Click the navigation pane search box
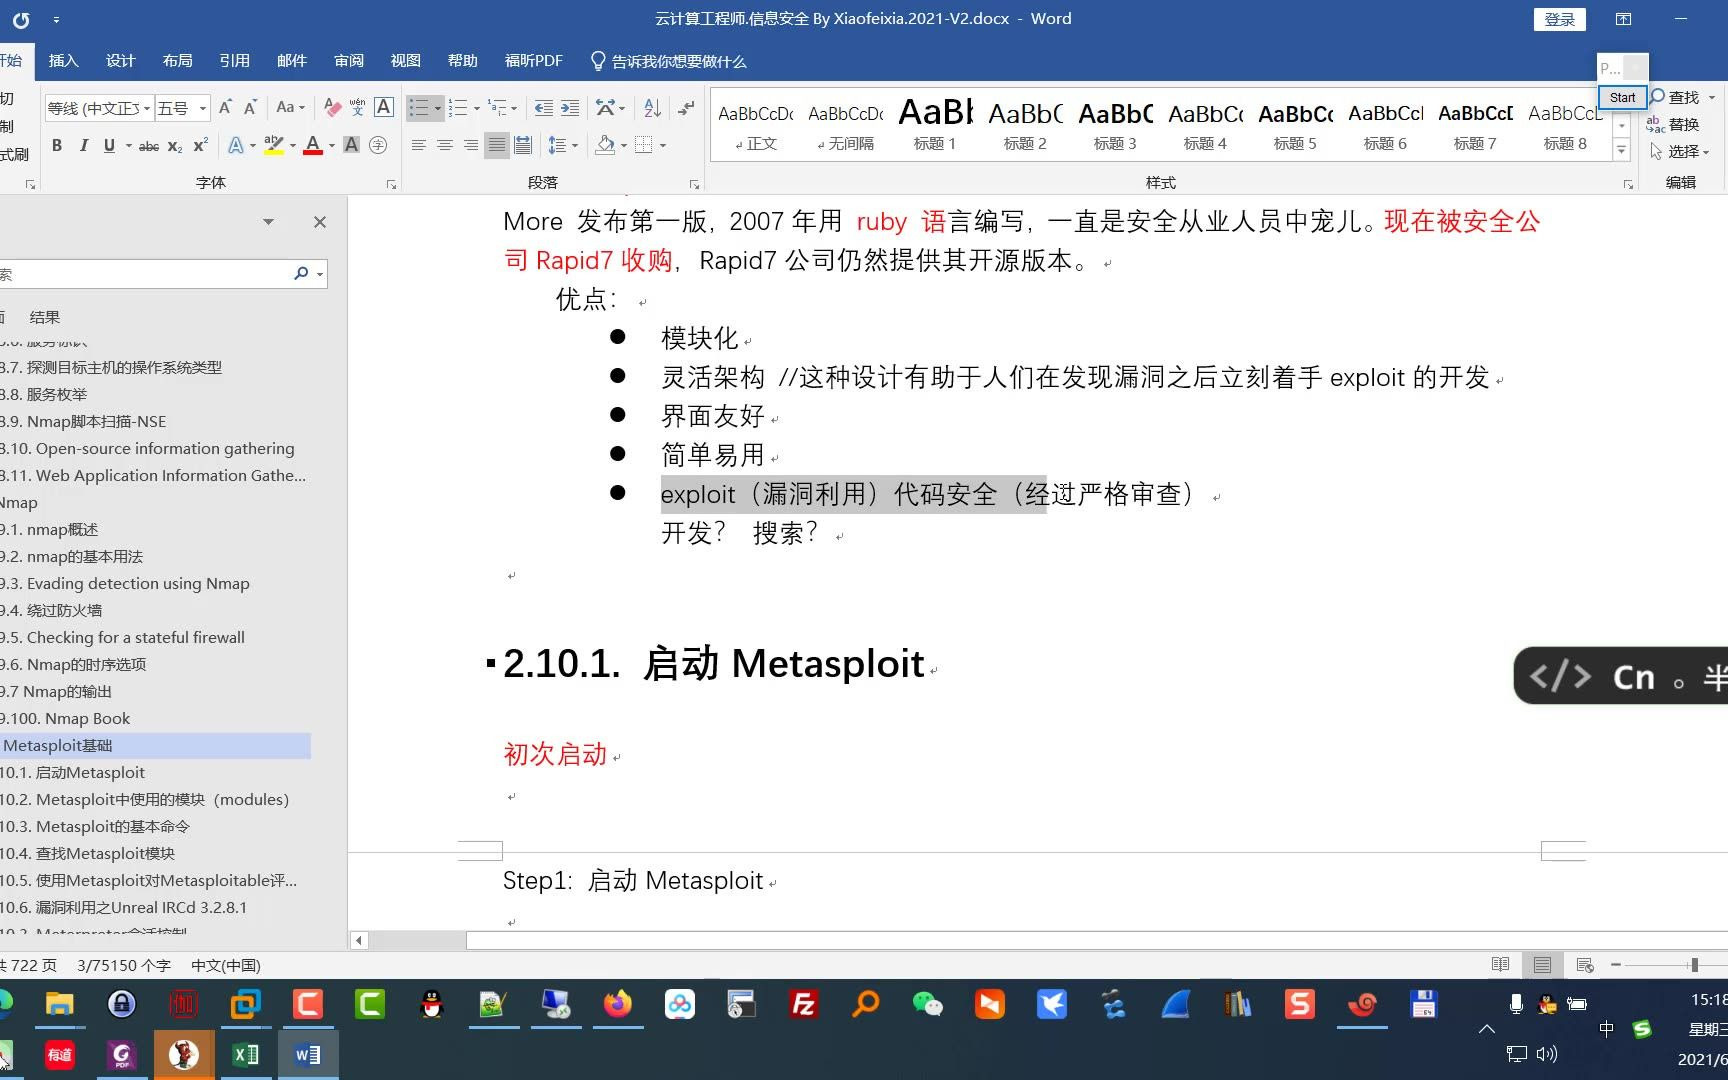Screen dimensions: 1728x1080 point(150,273)
